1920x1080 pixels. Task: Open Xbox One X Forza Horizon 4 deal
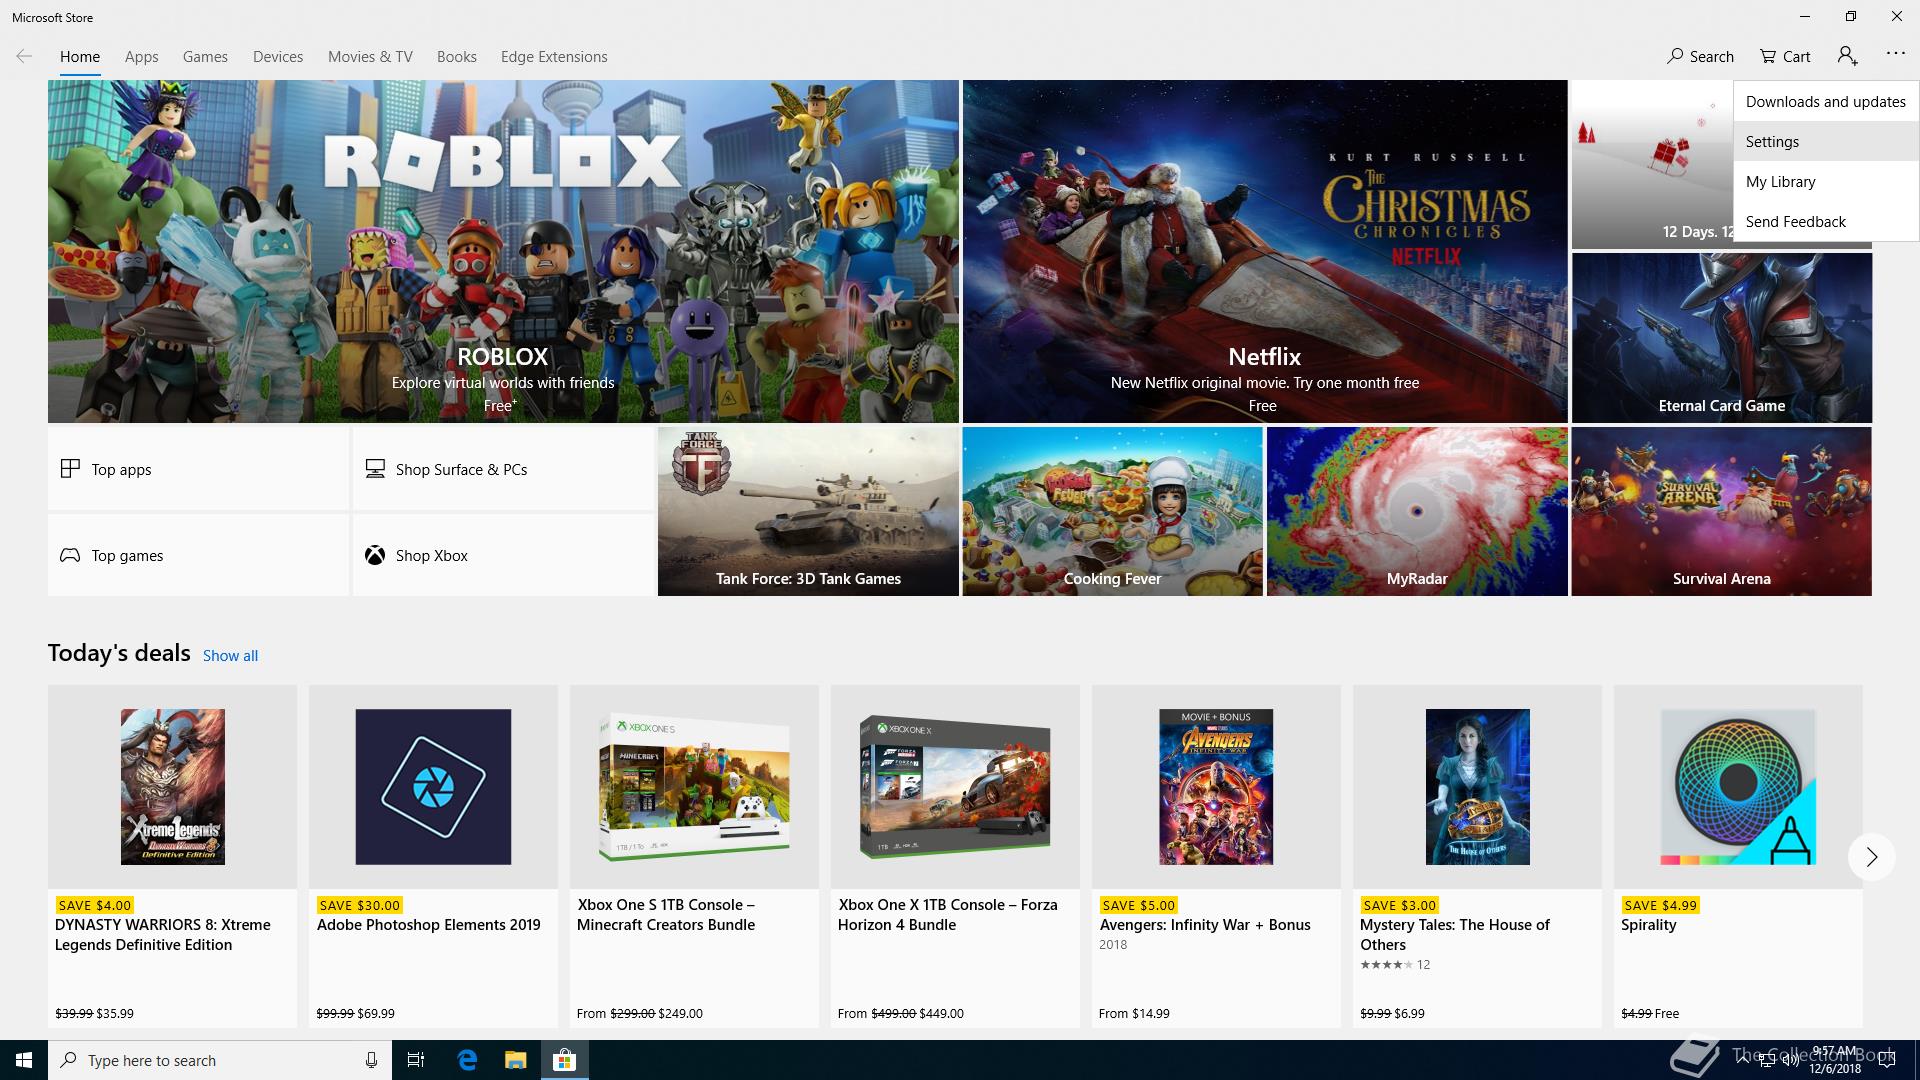coord(955,856)
